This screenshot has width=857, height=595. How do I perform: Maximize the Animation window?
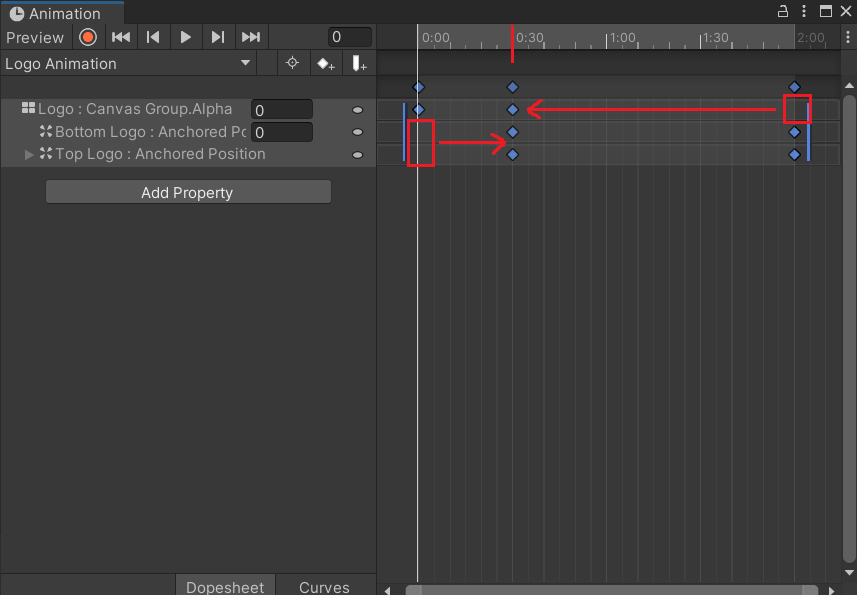[826, 11]
